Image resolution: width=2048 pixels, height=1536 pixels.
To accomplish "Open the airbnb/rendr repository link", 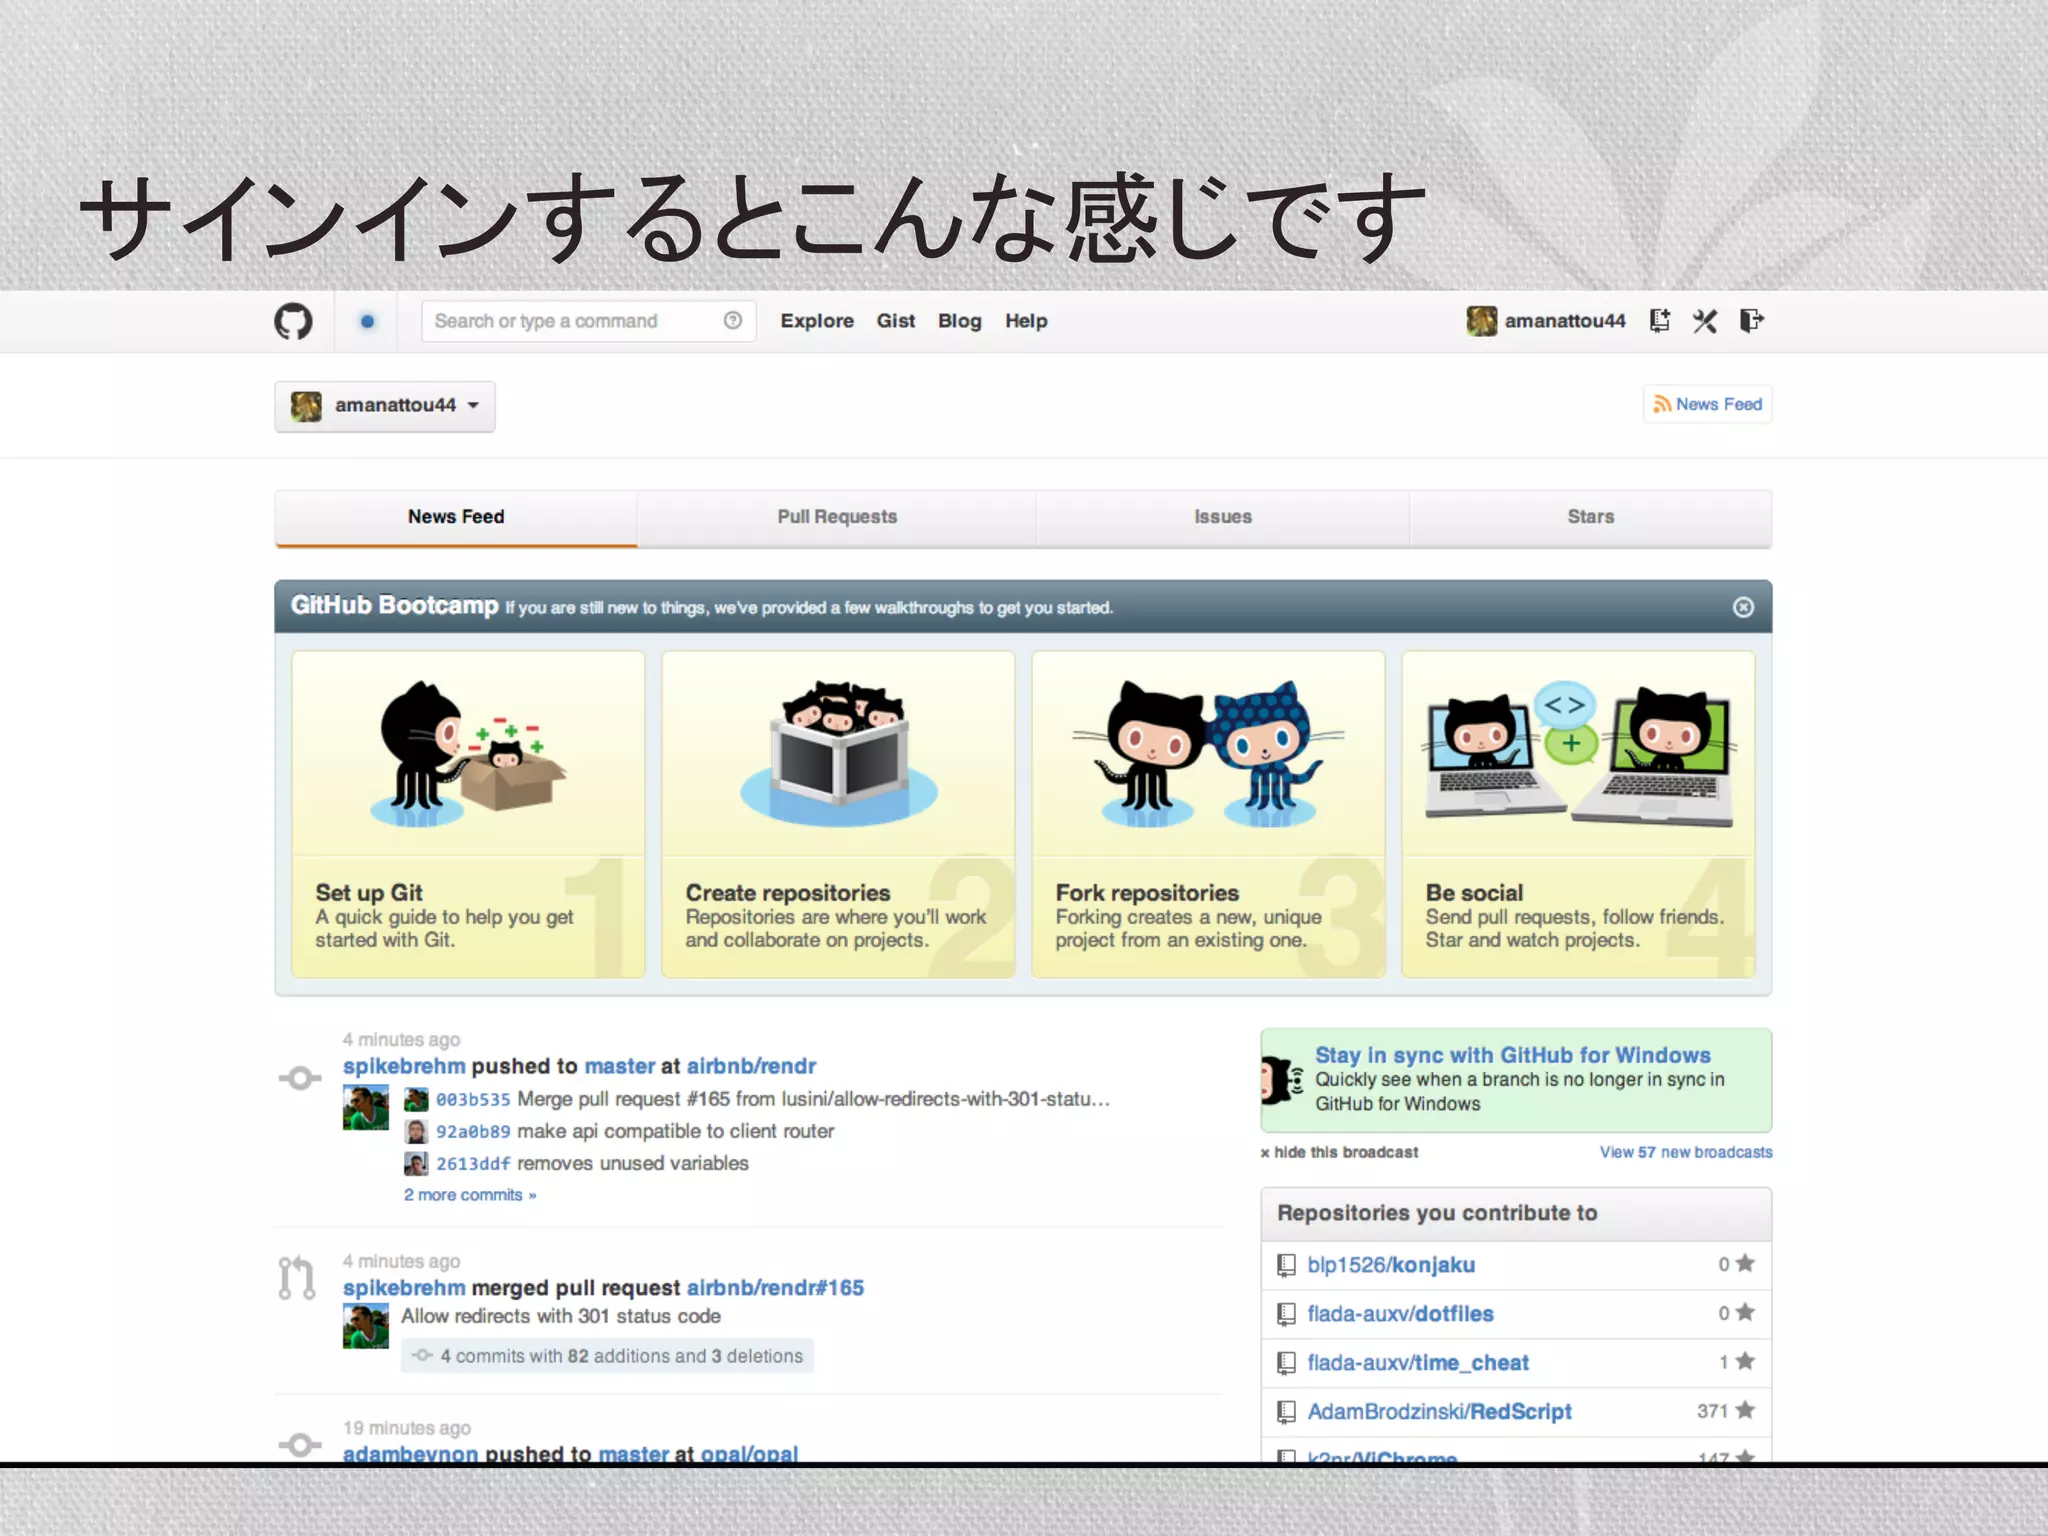I will click(751, 1067).
